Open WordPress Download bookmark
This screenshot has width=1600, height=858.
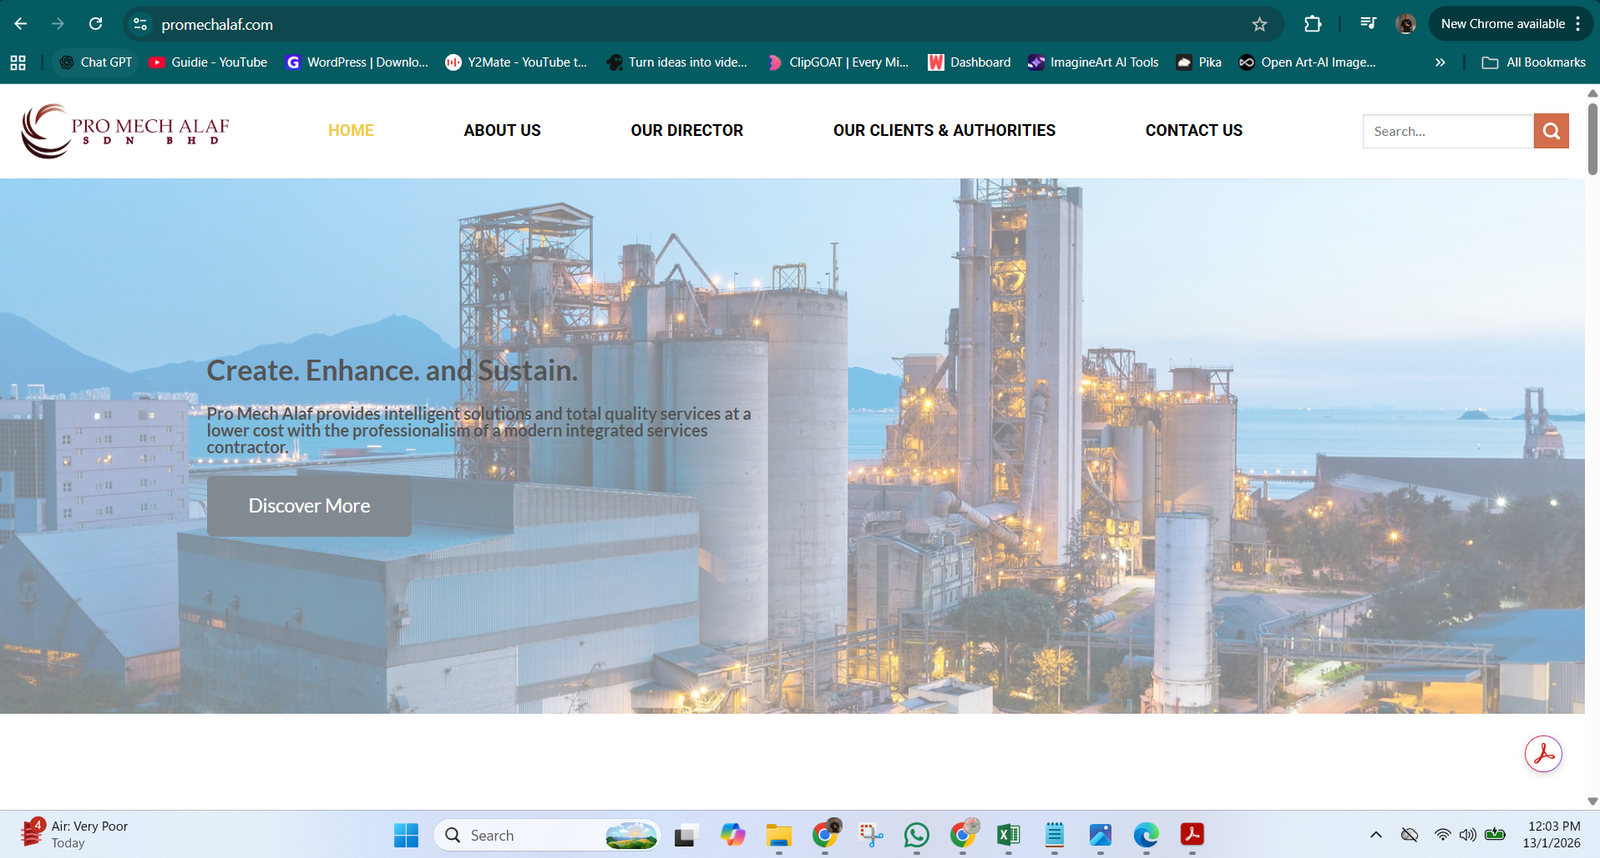tap(357, 62)
